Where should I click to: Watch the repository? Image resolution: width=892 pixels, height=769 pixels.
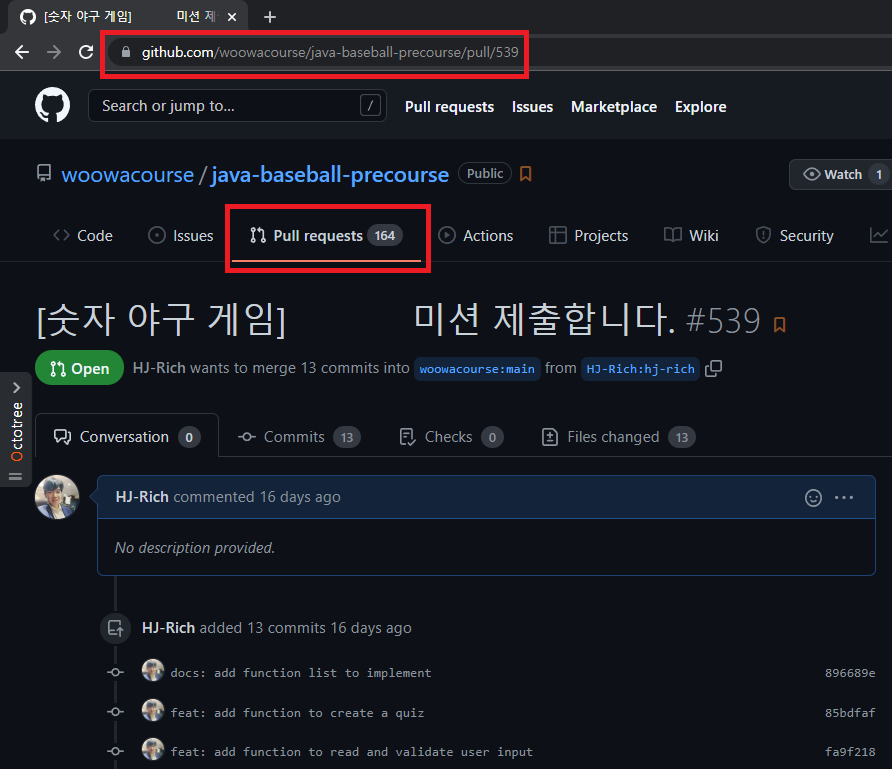pyautogui.click(x=833, y=174)
